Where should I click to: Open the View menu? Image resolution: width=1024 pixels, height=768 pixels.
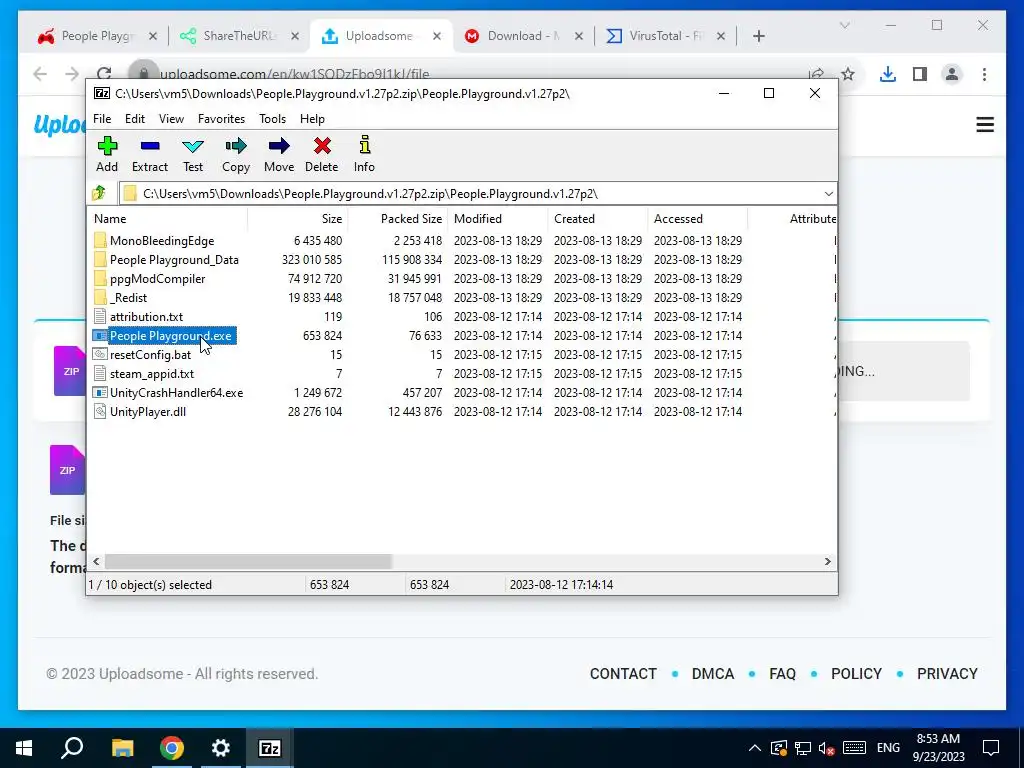[171, 119]
